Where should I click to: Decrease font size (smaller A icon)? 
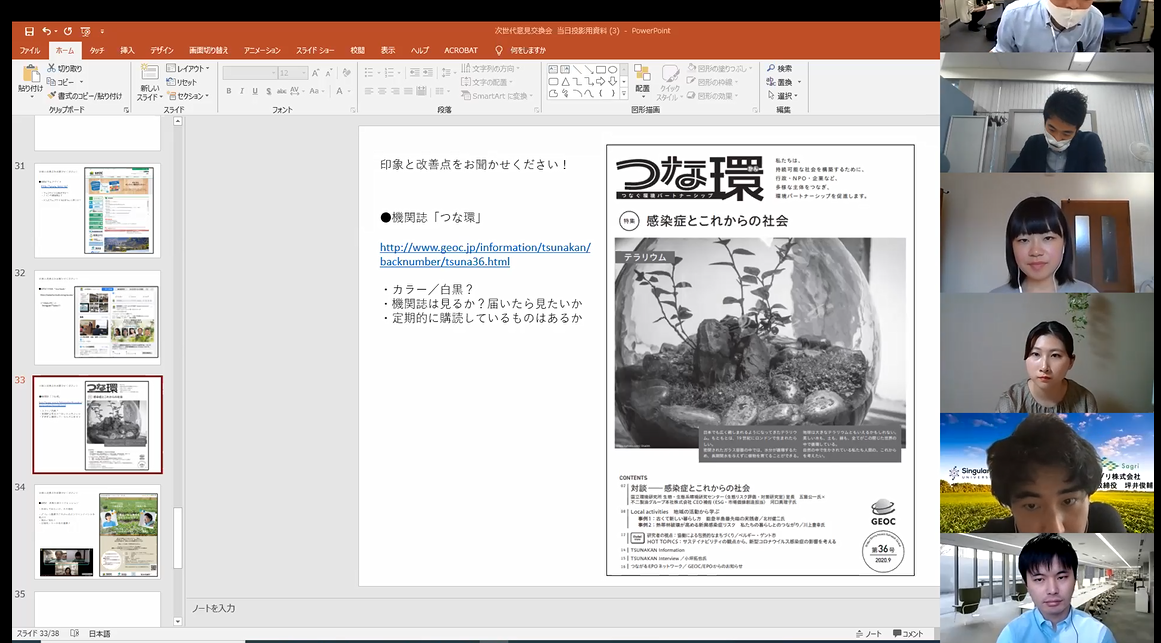point(327,73)
